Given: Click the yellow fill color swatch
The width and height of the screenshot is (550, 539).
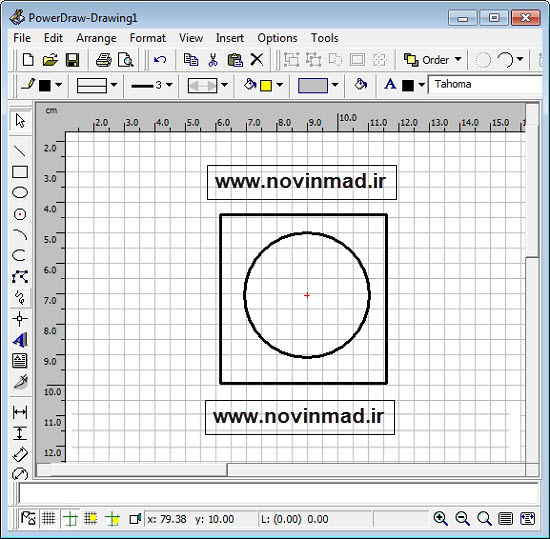Looking at the screenshot, I should coord(266,85).
